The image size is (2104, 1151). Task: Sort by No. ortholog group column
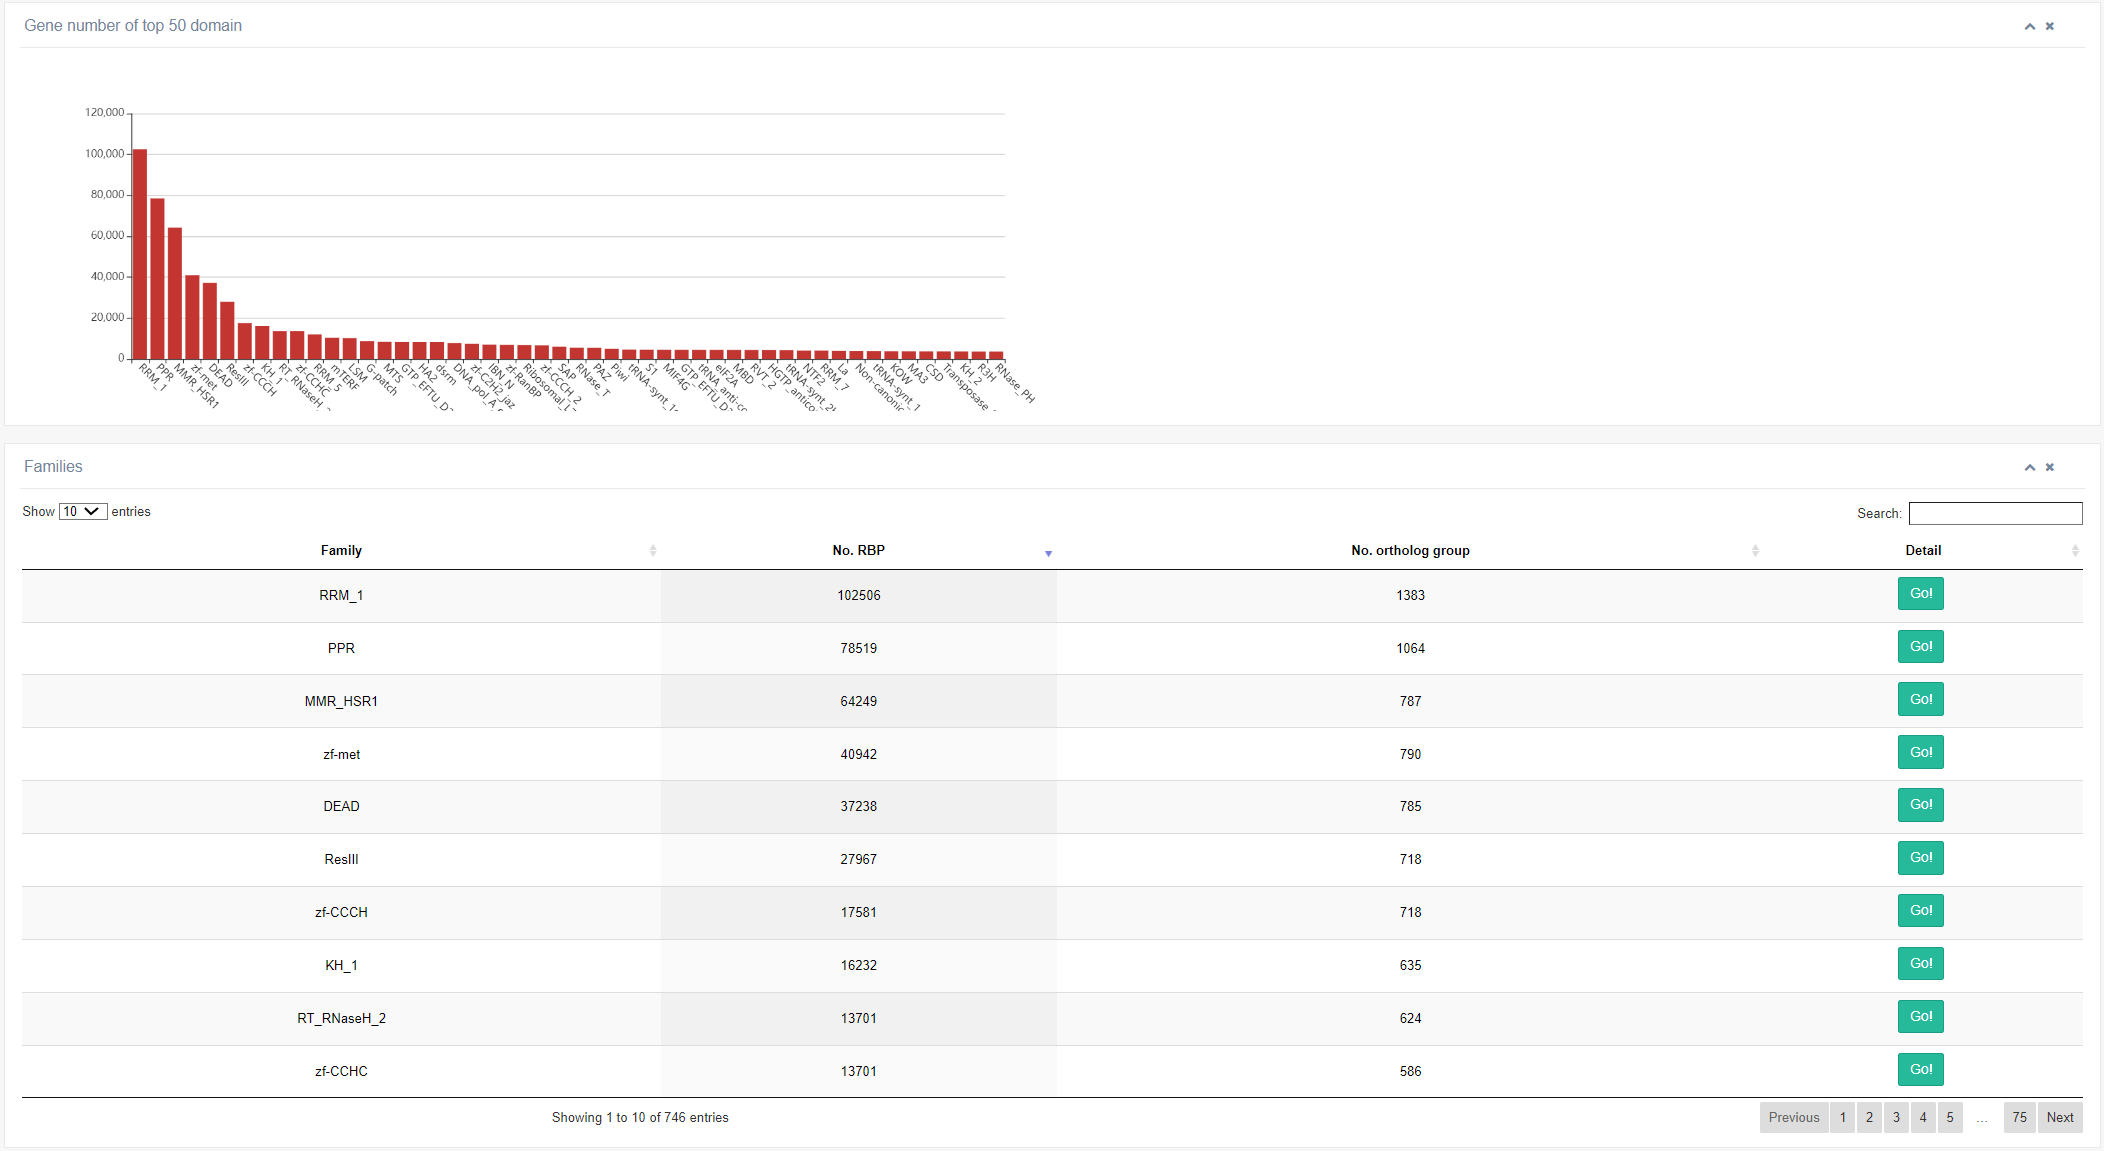coord(1409,551)
